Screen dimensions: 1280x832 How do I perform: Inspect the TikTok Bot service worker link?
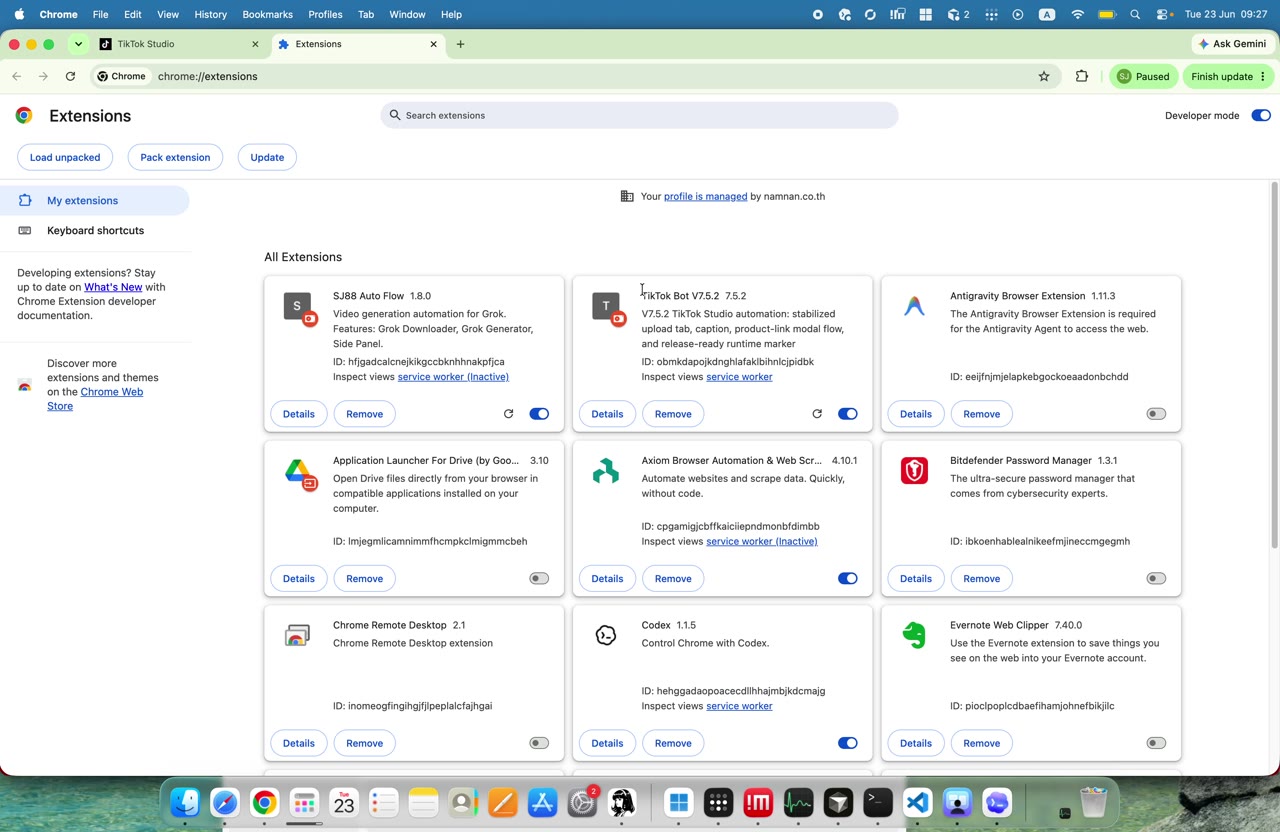tap(739, 377)
